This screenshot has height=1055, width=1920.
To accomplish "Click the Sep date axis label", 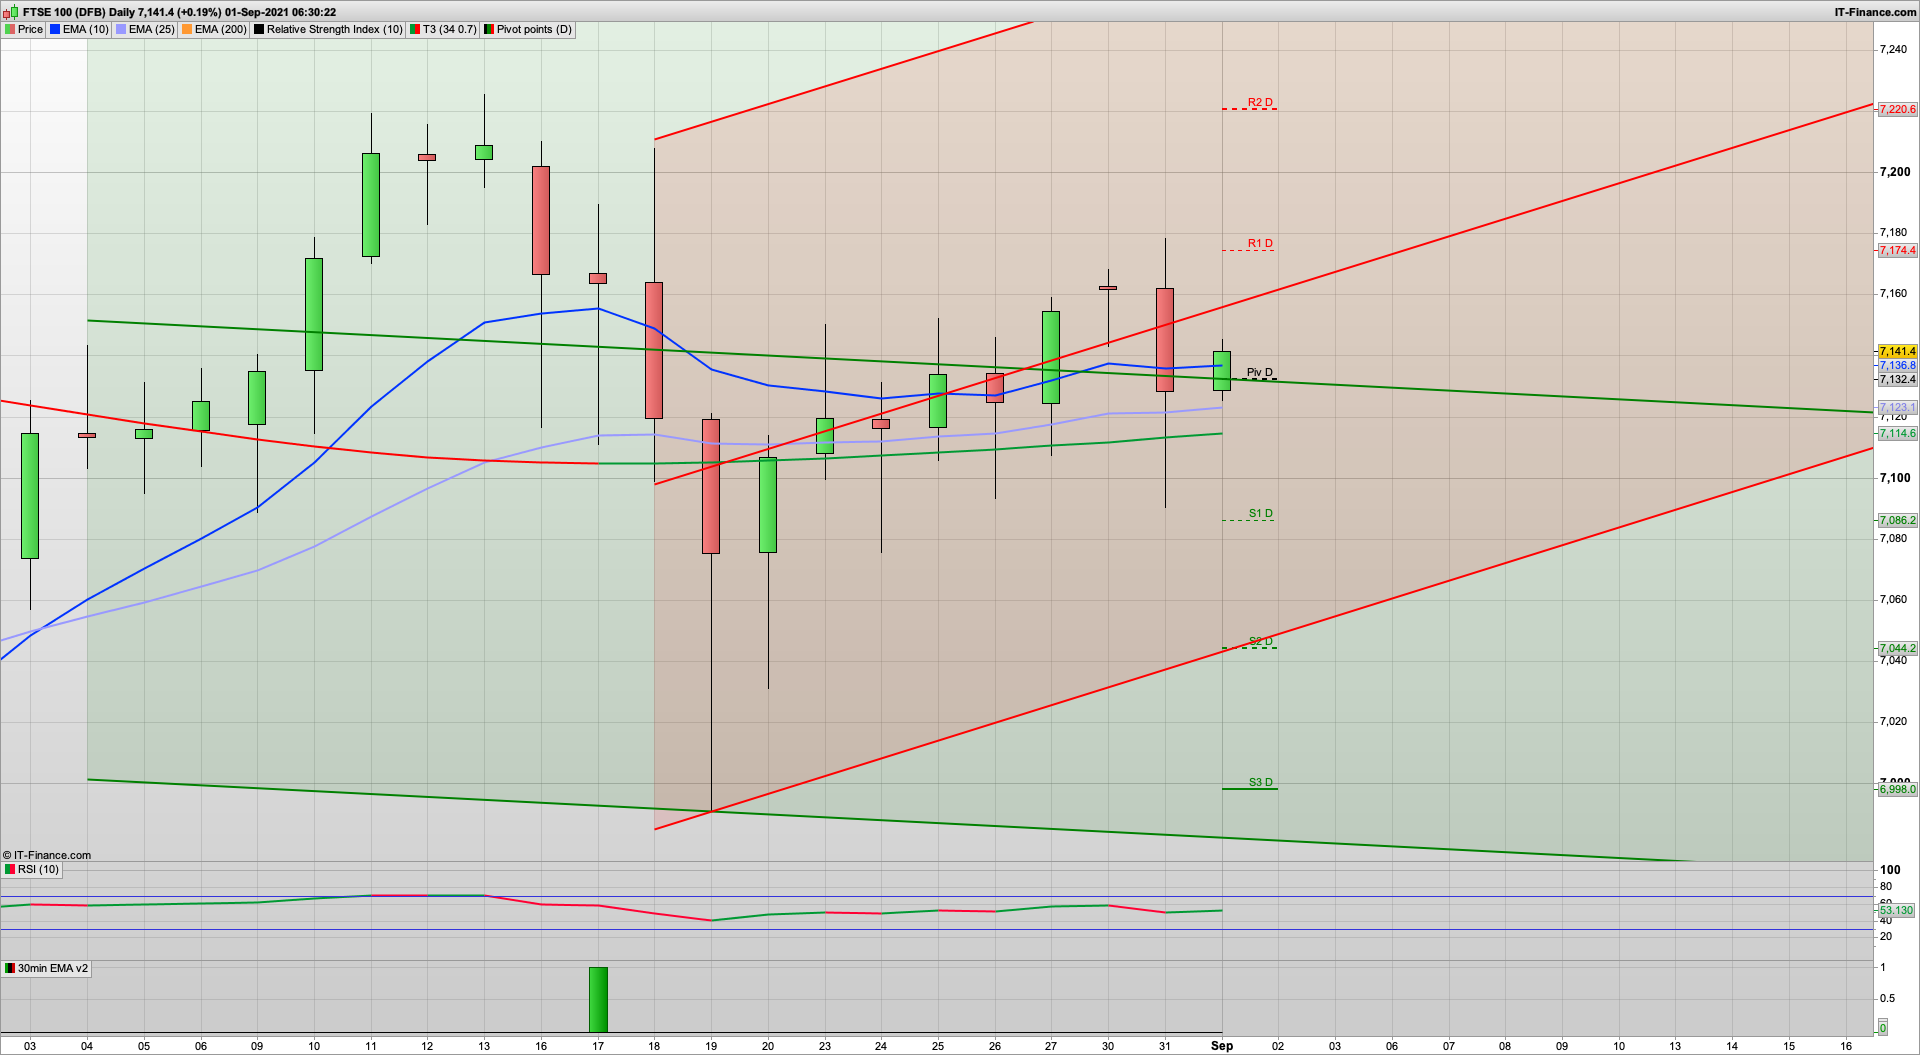I will pyautogui.click(x=1222, y=1046).
